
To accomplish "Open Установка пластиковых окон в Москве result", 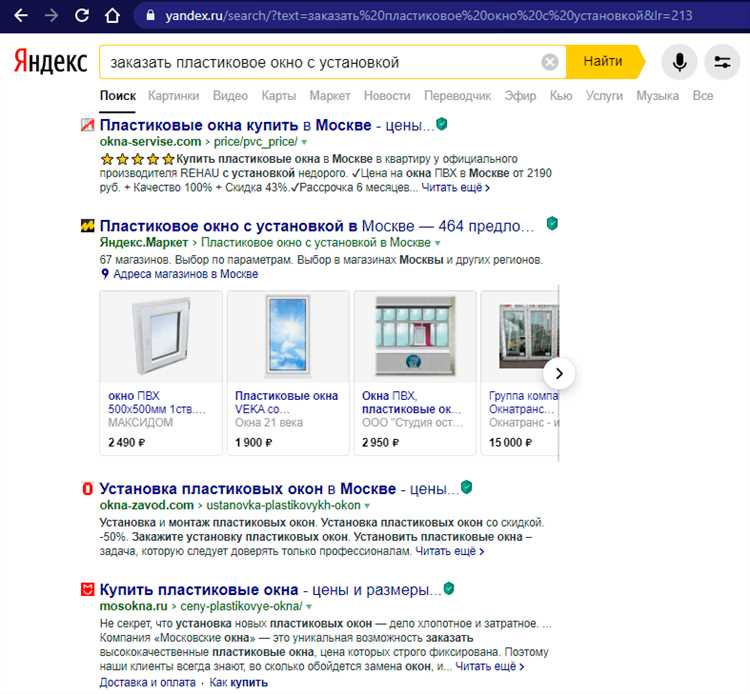I will (279, 489).
